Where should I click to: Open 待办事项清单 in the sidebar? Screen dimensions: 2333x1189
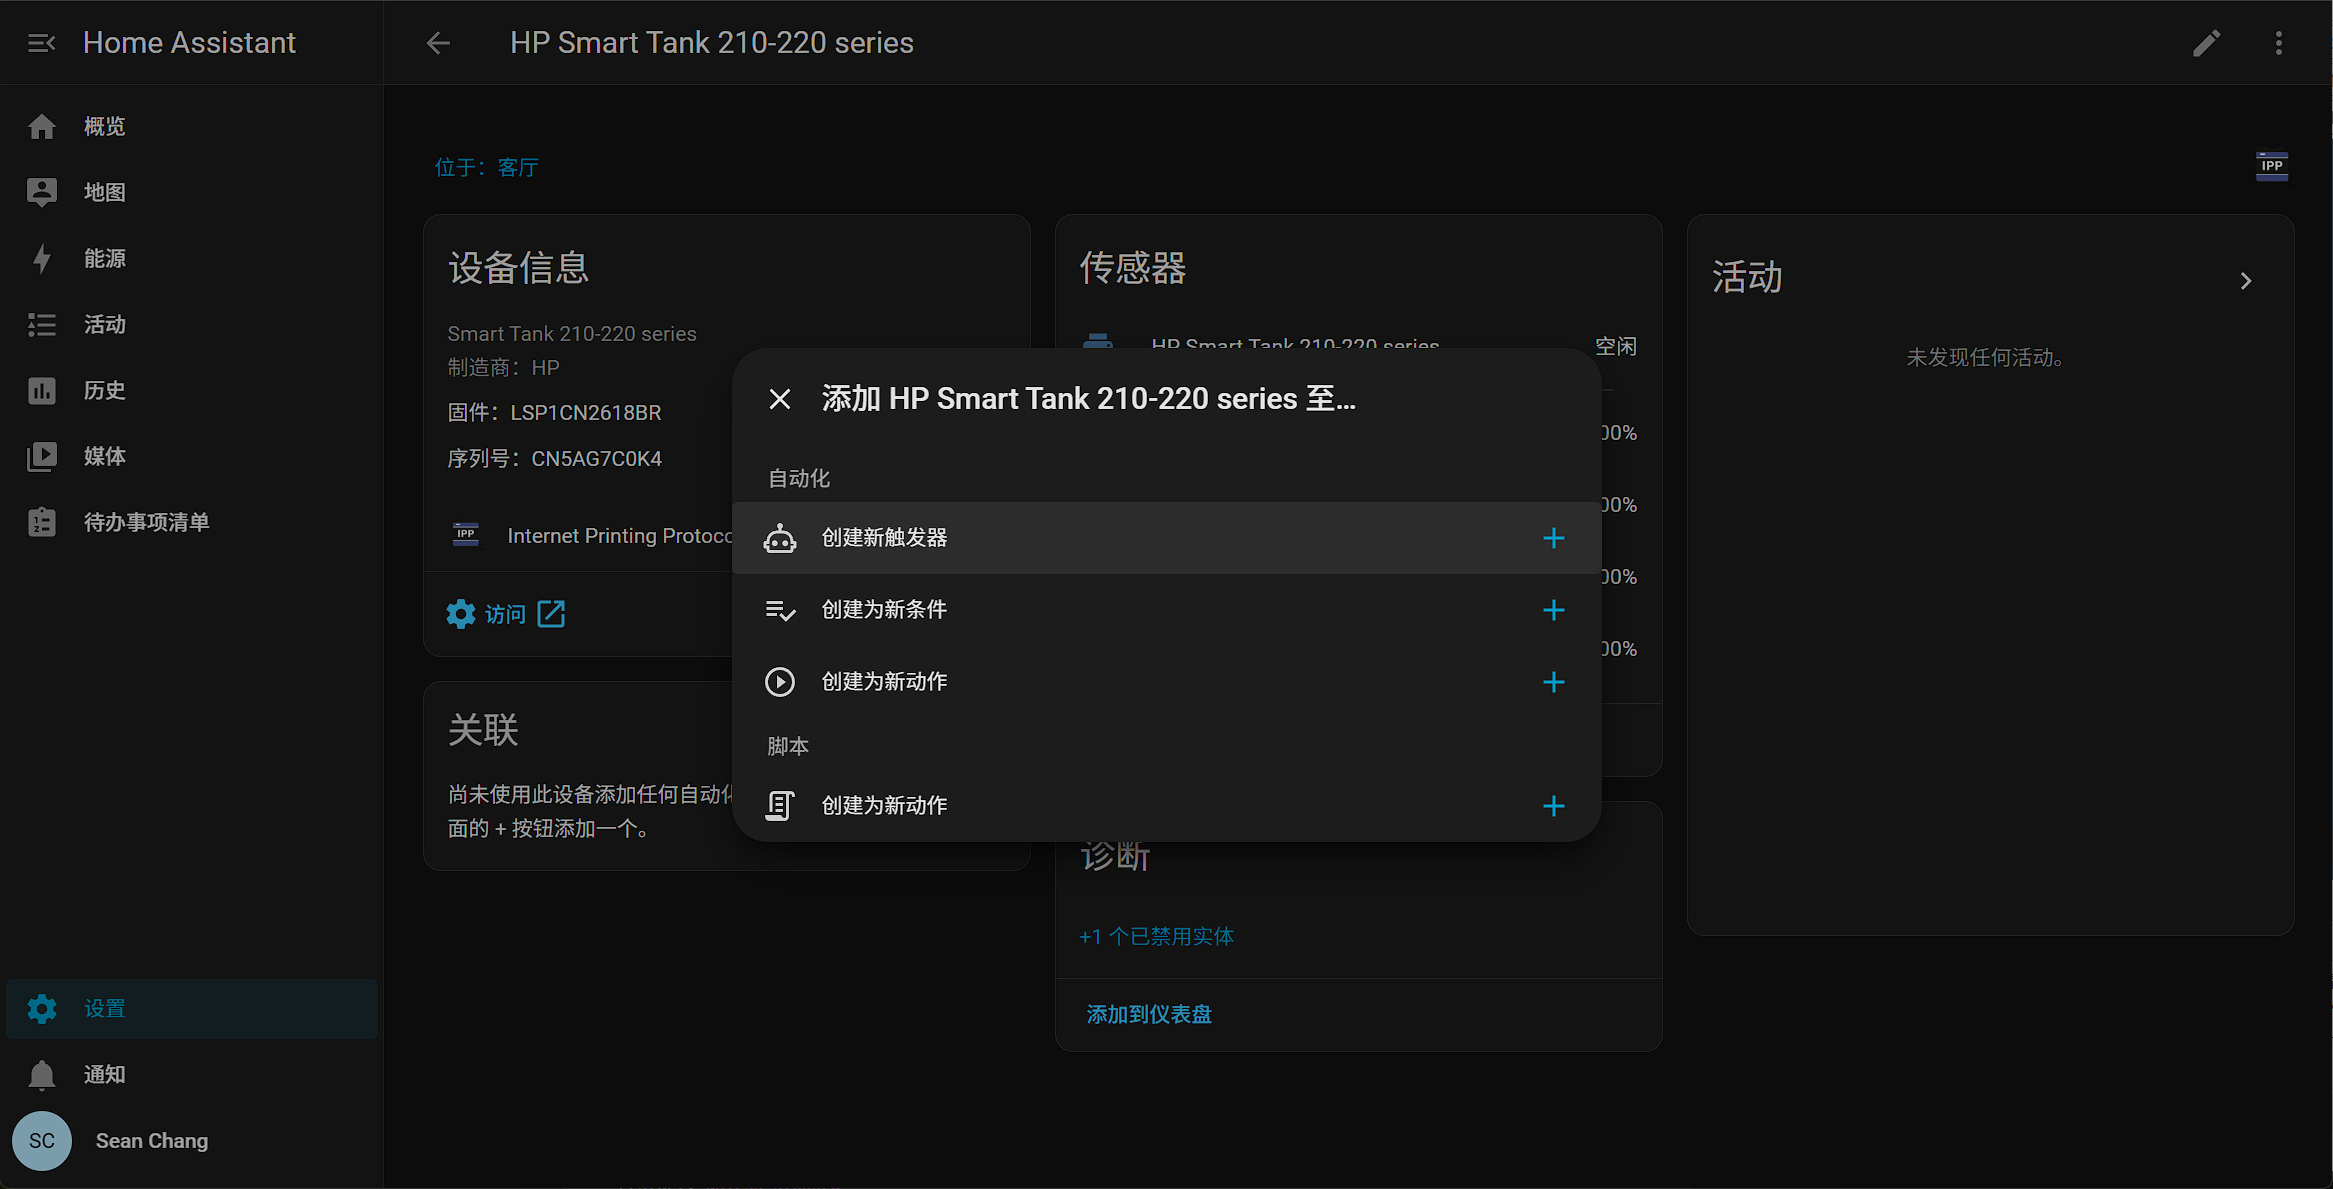point(192,523)
